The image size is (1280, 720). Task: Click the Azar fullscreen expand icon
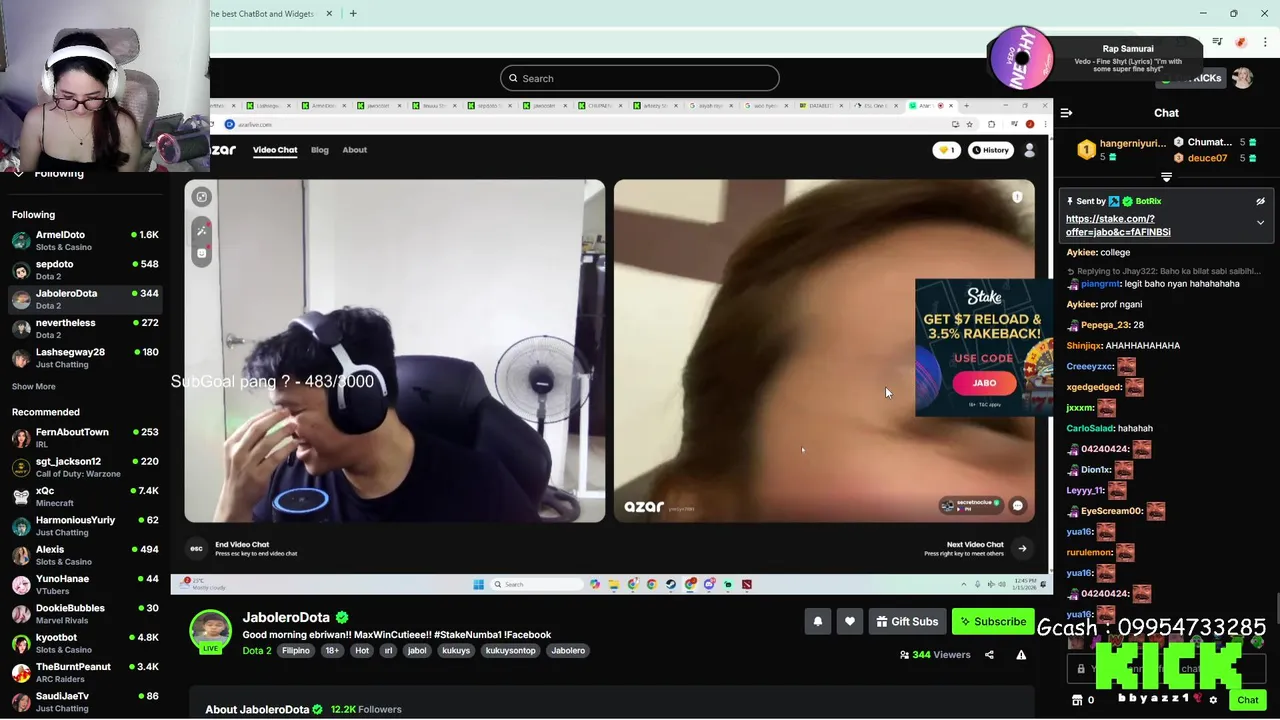pyautogui.click(x=202, y=197)
